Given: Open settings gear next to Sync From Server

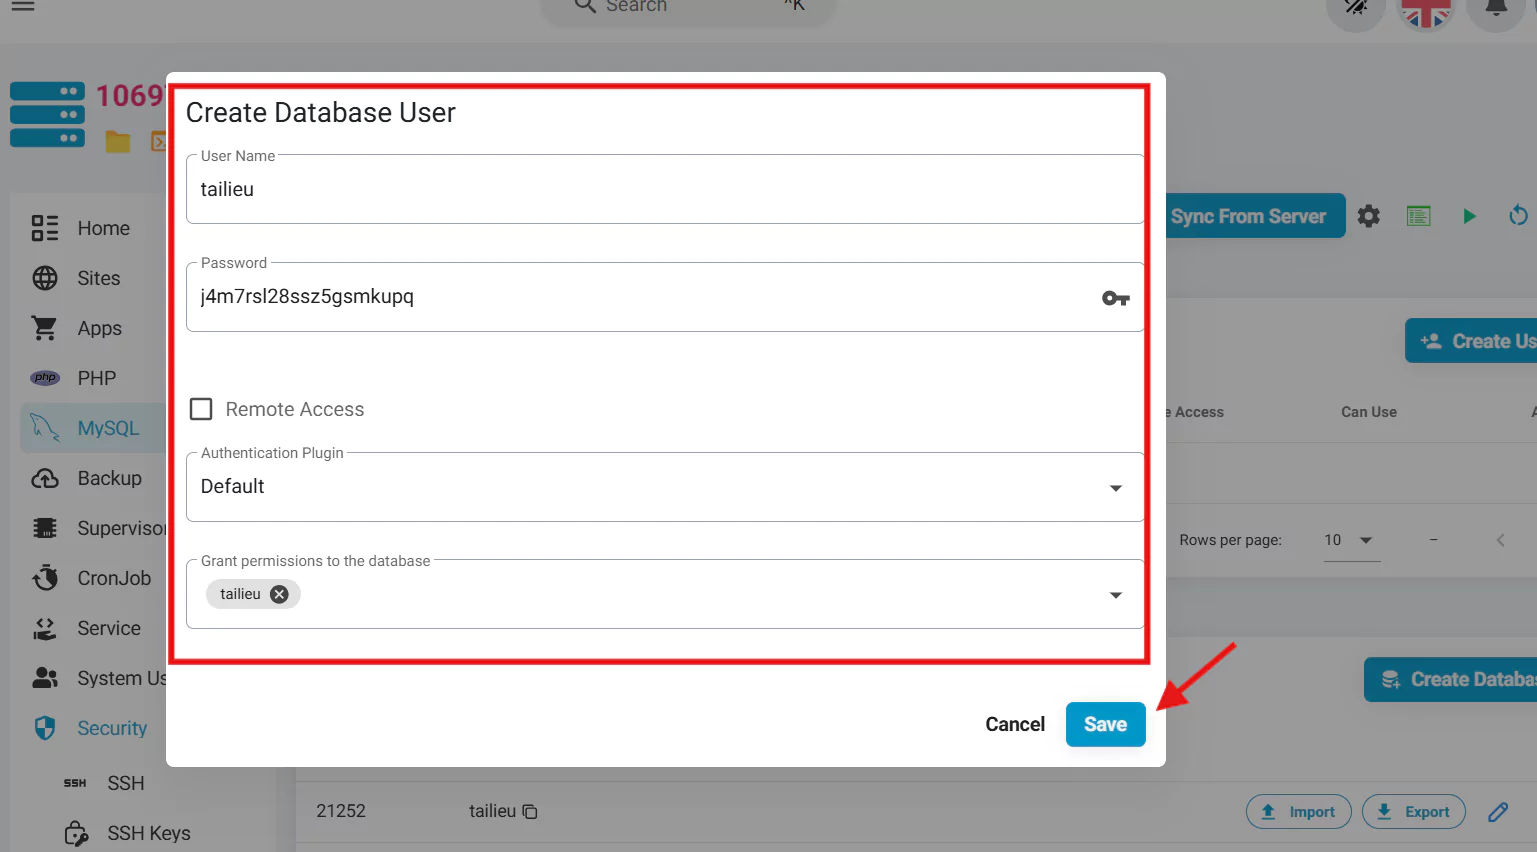Looking at the screenshot, I should point(1368,216).
